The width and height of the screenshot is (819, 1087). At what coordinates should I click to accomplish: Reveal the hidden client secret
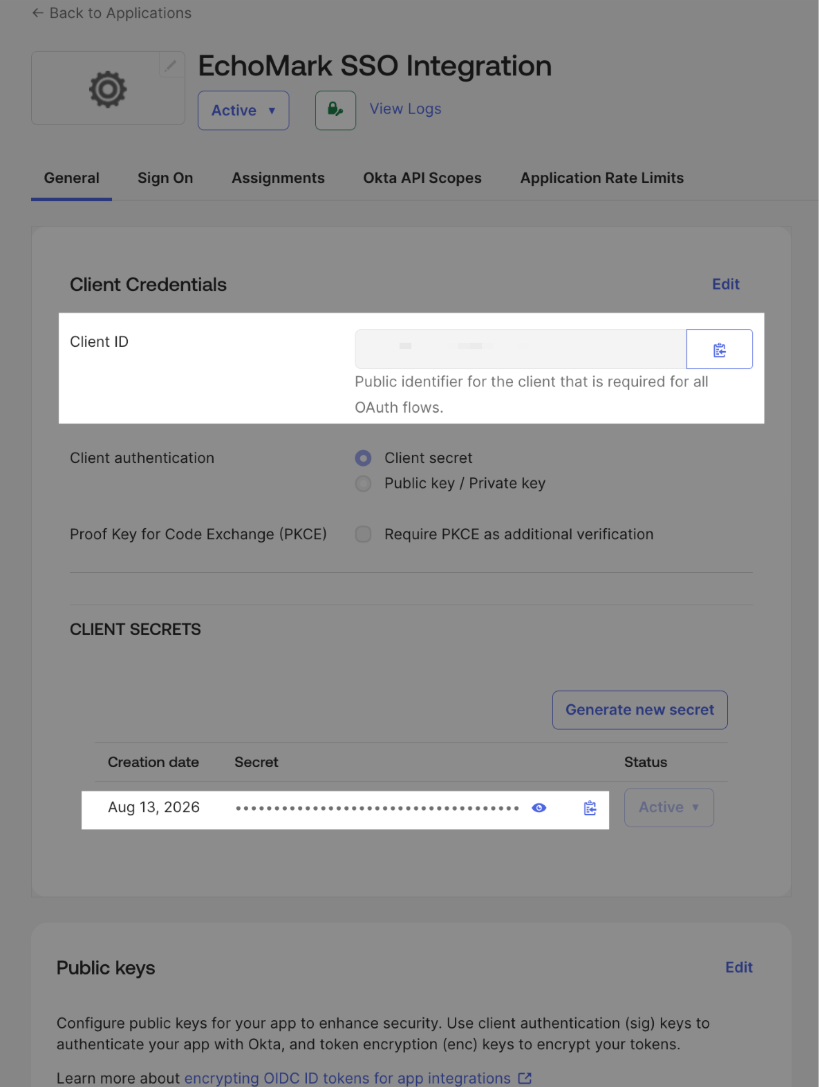[539, 808]
